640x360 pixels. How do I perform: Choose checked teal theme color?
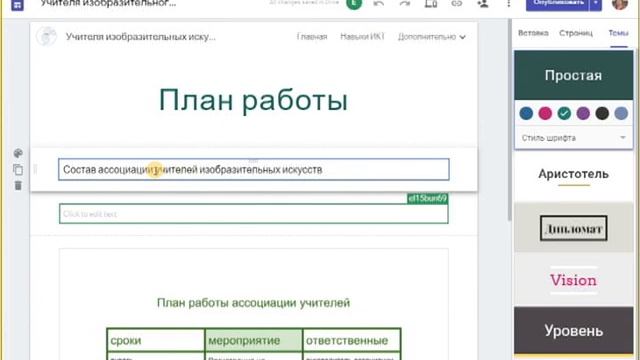(564, 113)
